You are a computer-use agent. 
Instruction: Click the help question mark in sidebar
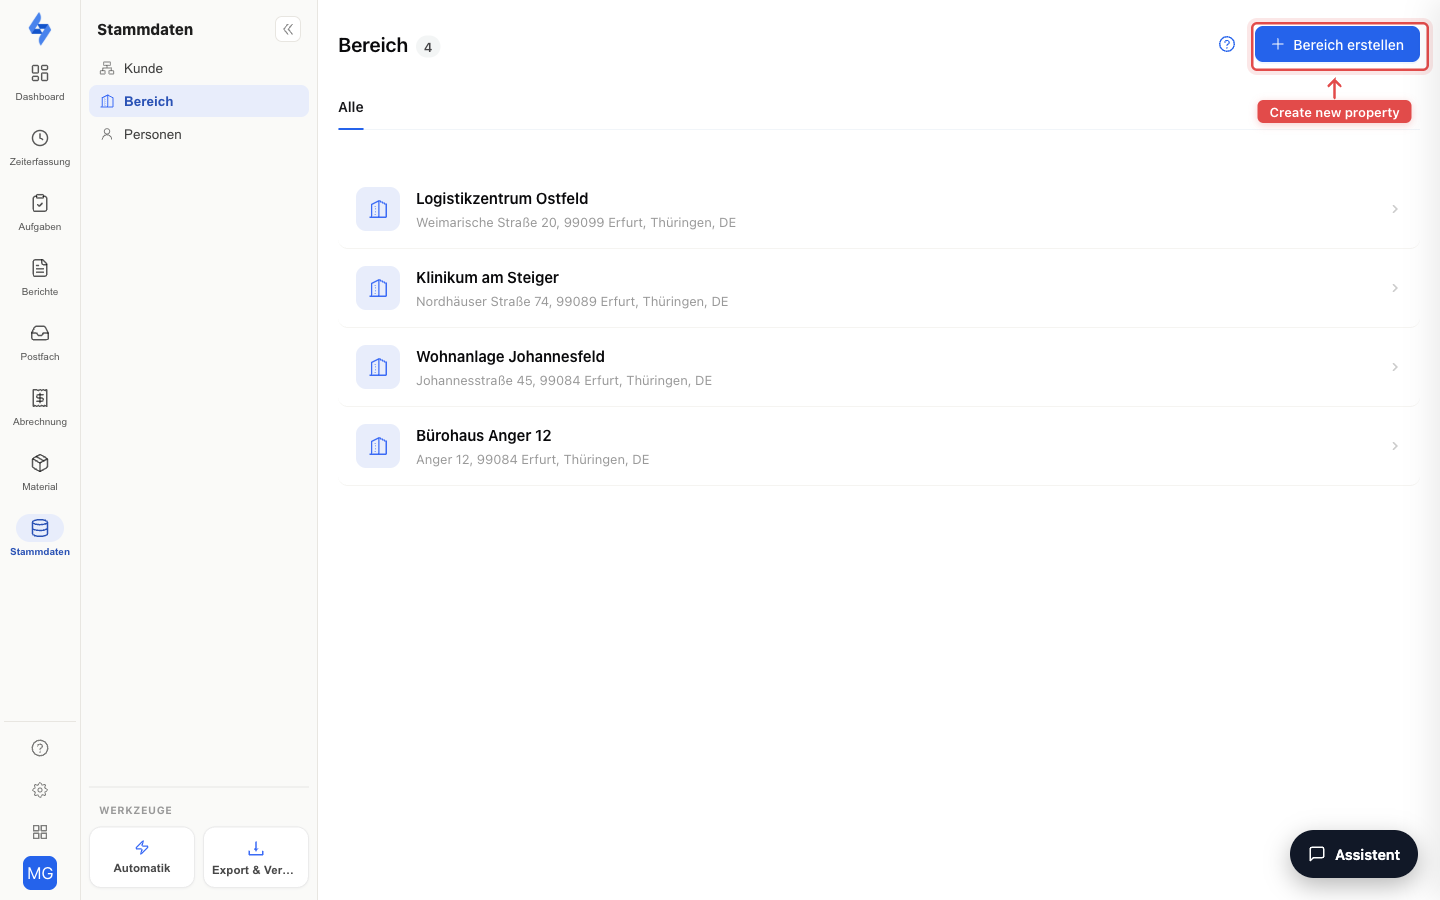pyautogui.click(x=40, y=748)
